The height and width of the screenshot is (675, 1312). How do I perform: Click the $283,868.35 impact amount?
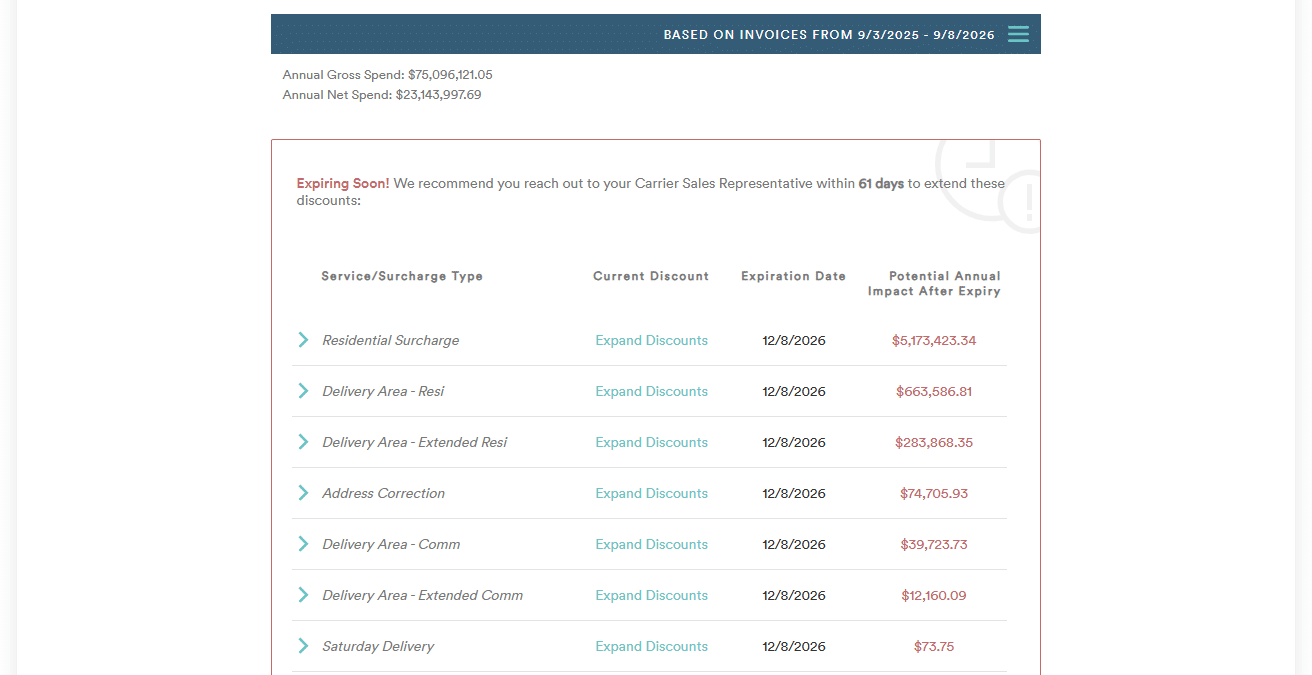[x=934, y=442]
